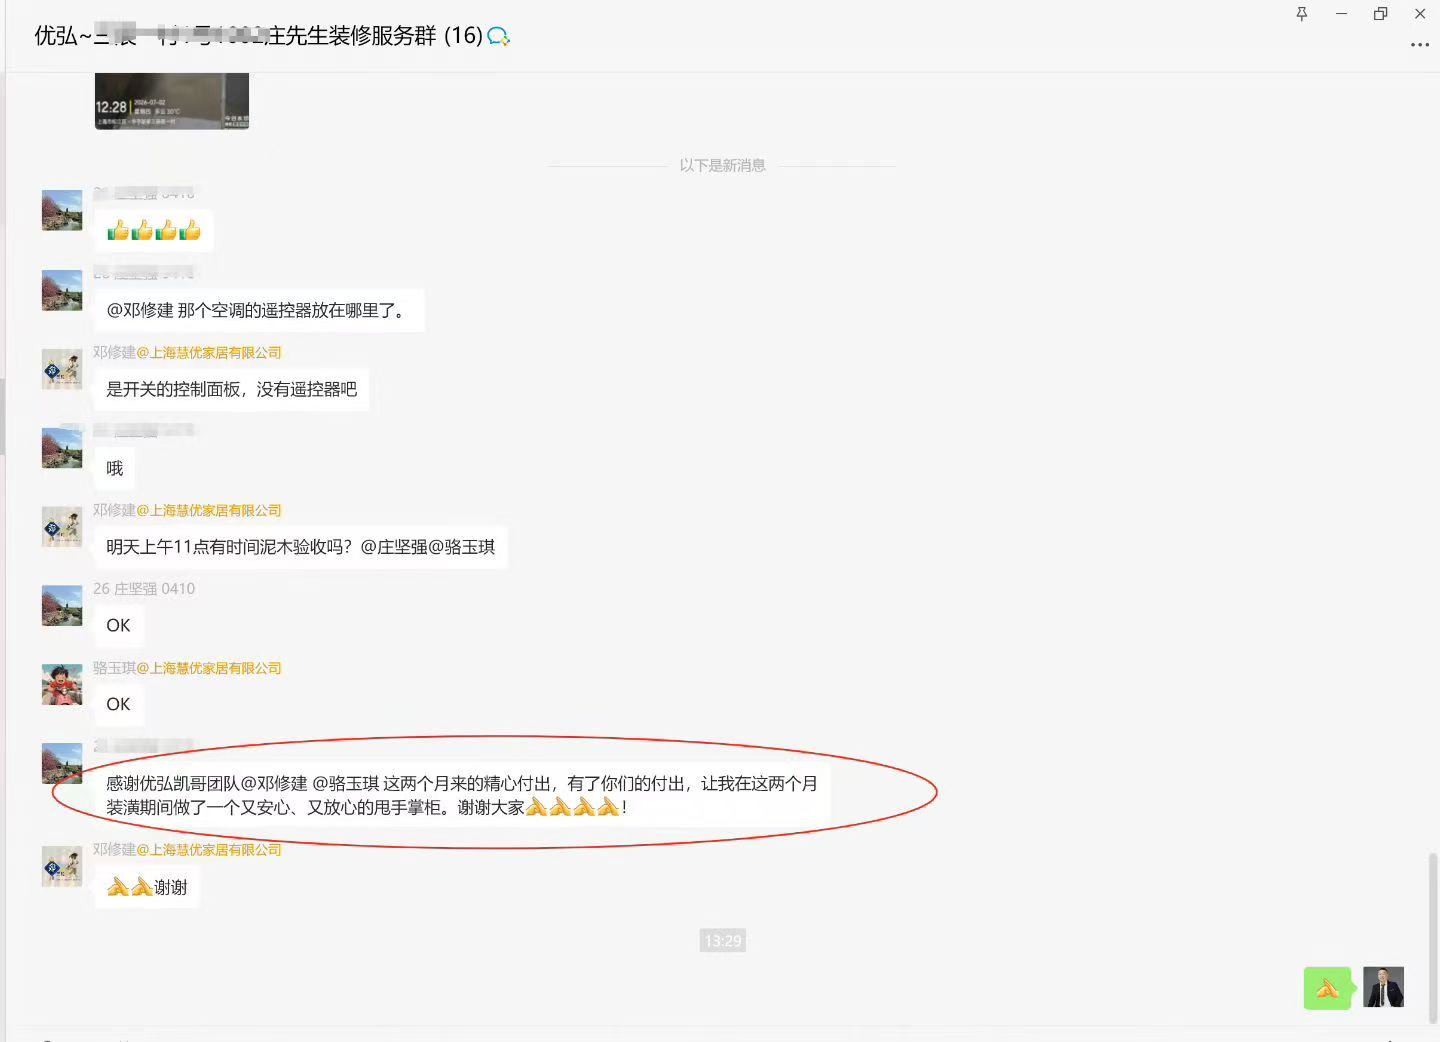1440x1042 pixels.
Task: Select the four thumbs-up emoji message
Action: 154,231
